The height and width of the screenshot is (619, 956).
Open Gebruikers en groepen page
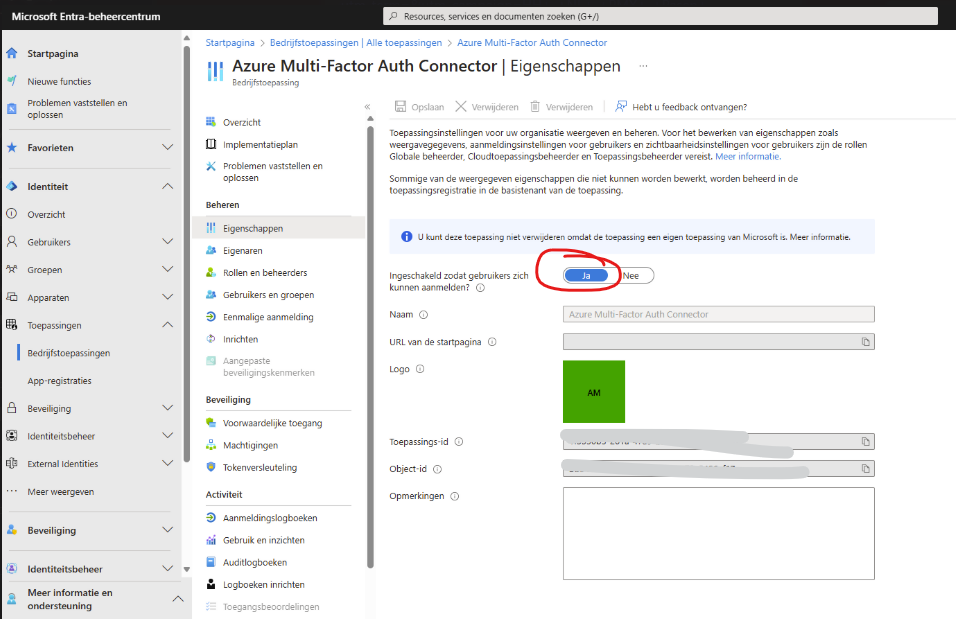[268, 295]
